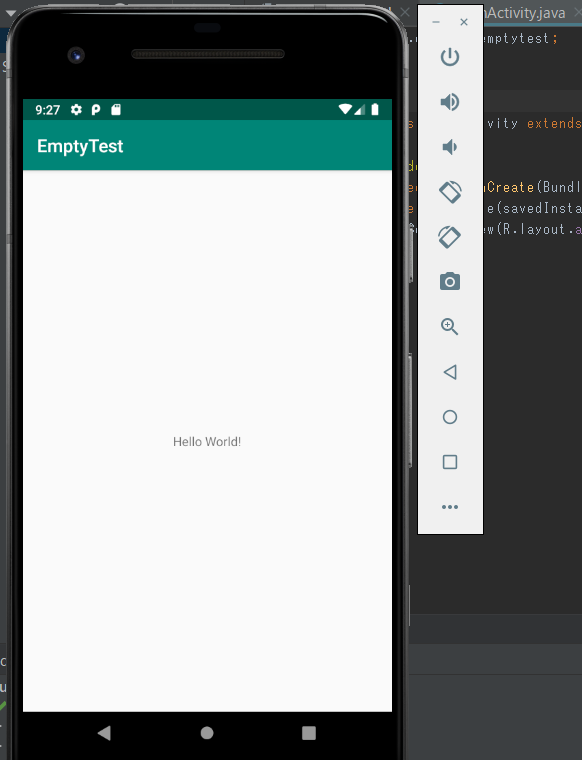Tap the SD card icon in the status bar
582x760 pixels.
pos(116,110)
